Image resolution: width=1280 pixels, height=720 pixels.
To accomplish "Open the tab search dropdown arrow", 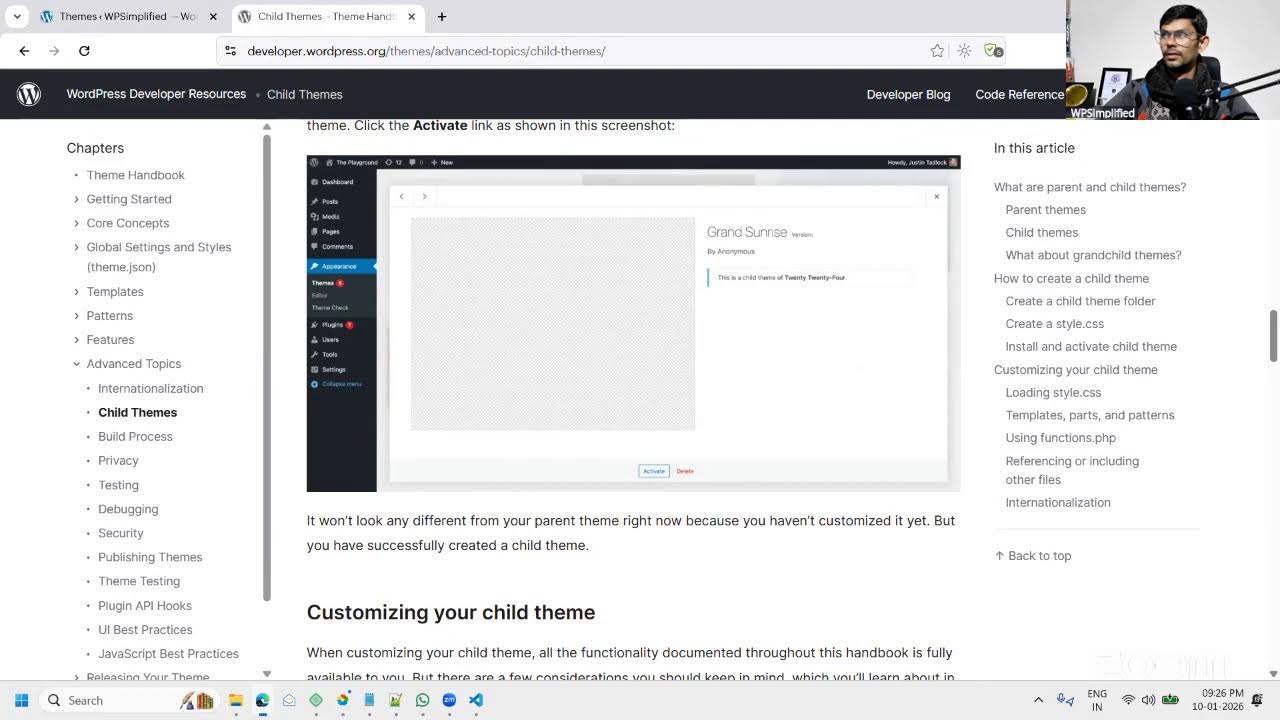I will [17, 16].
